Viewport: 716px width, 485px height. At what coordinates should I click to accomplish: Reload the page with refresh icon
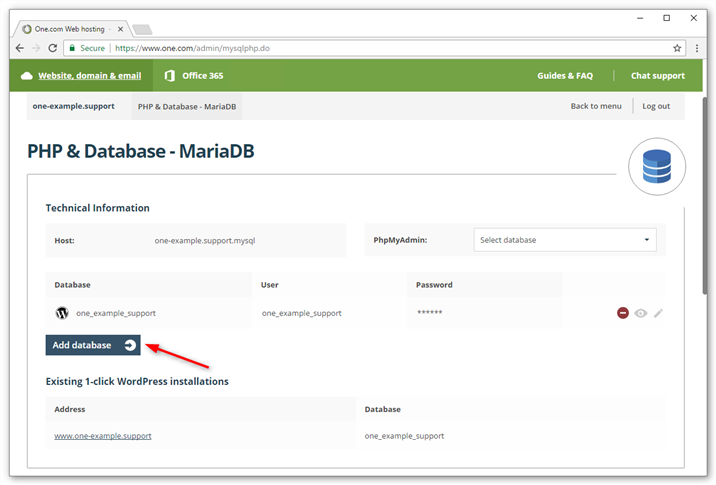pyautogui.click(x=53, y=48)
